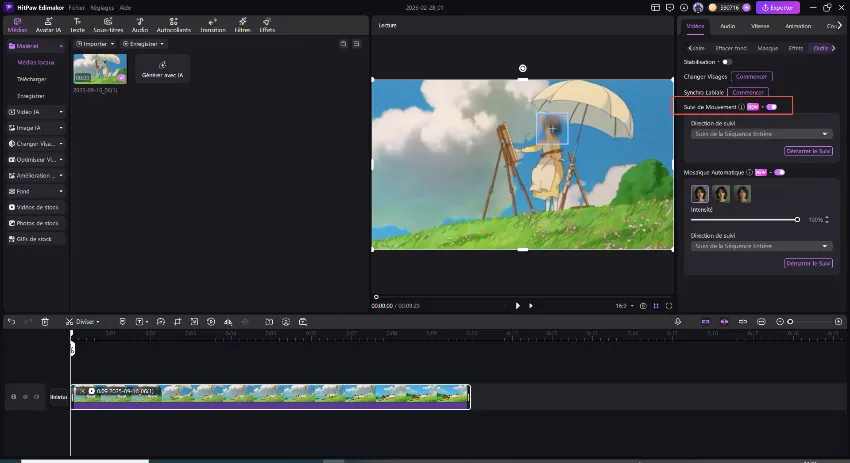The height and width of the screenshot is (463, 850).
Task: Toggle the Mosaïque Automatique switch
Action: pos(780,172)
